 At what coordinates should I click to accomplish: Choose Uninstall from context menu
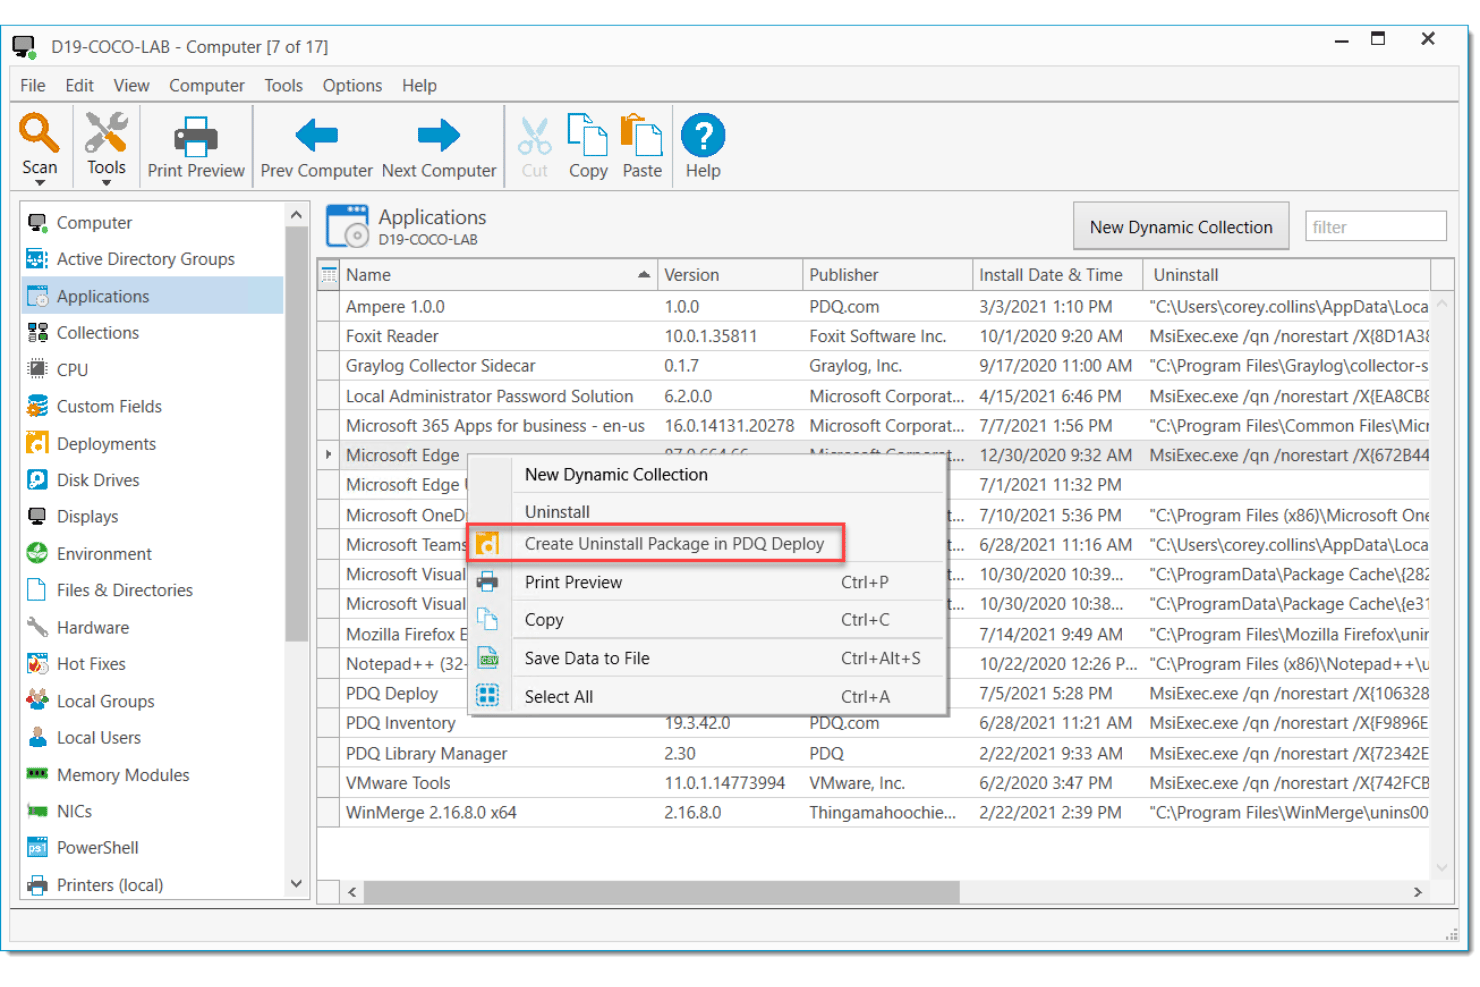click(708, 512)
